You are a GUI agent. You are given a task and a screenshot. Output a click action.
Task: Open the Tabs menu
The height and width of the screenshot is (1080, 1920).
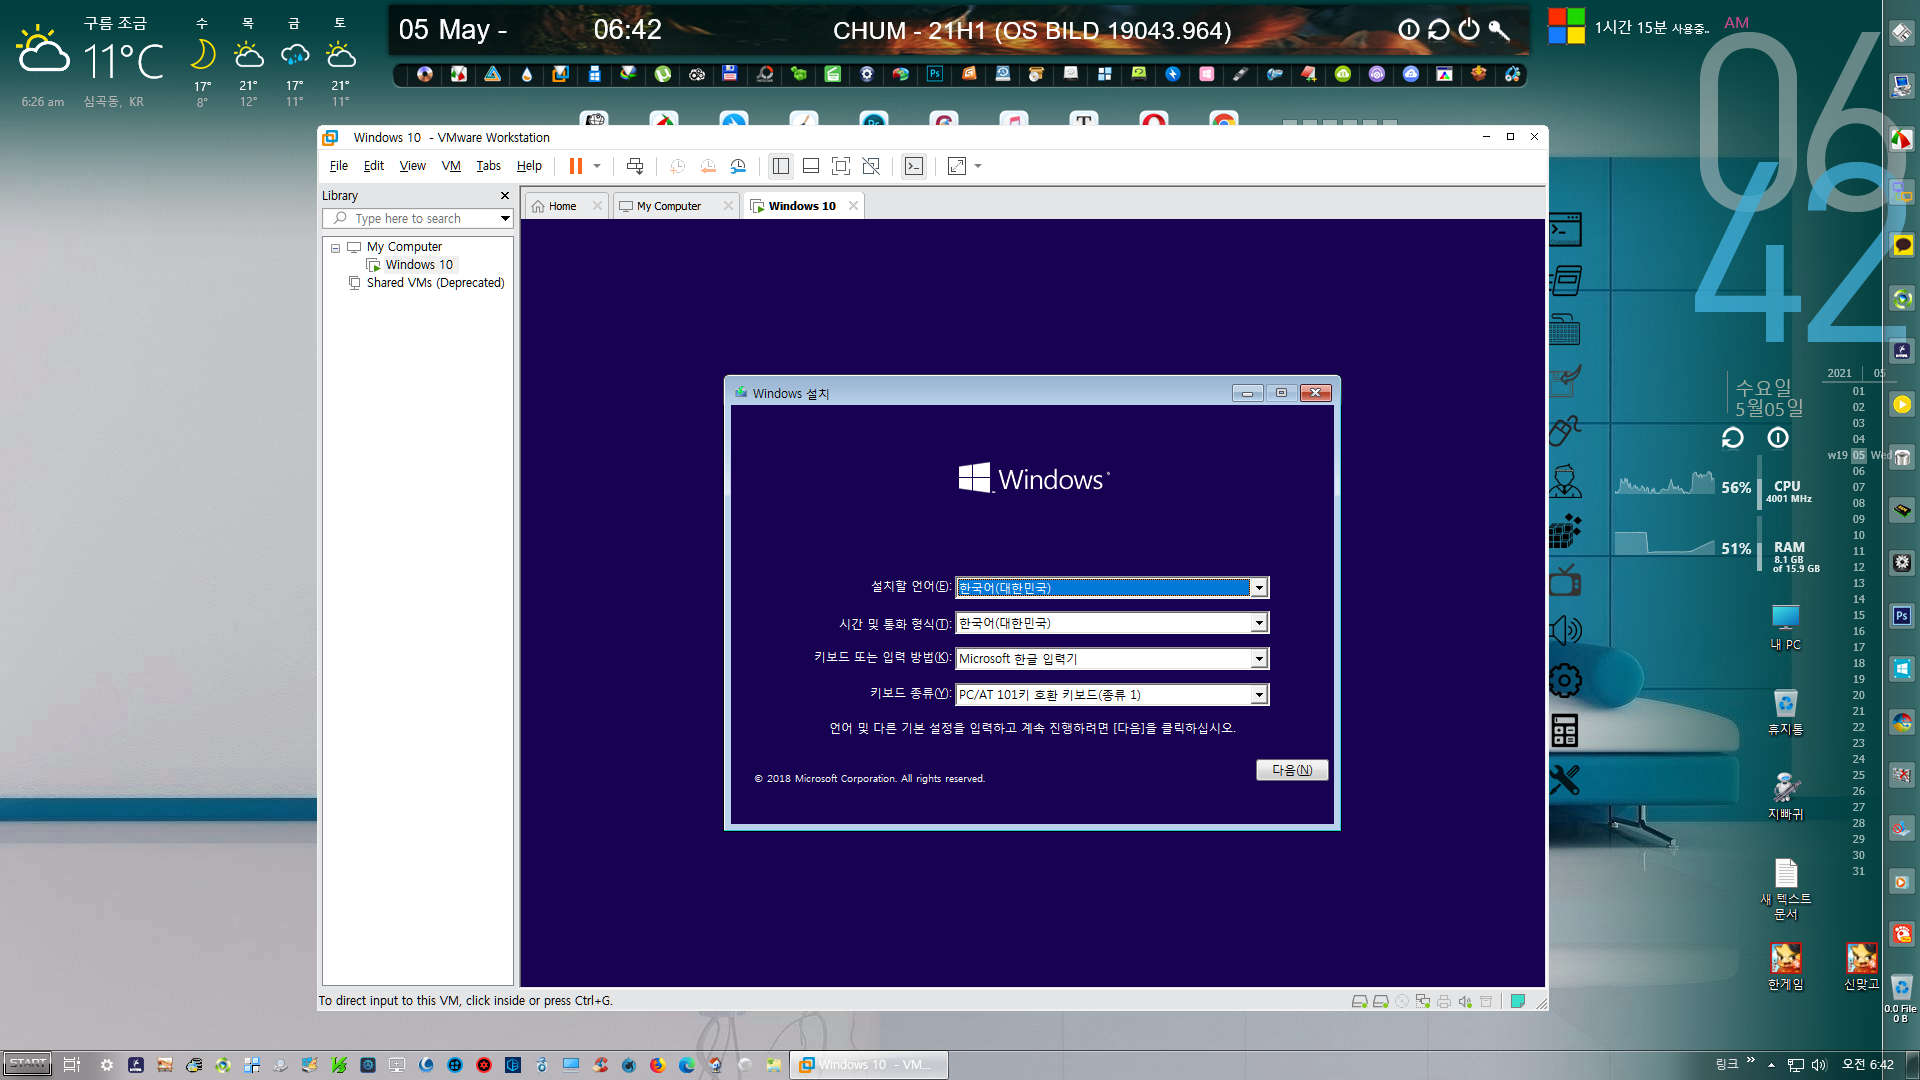tap(488, 166)
